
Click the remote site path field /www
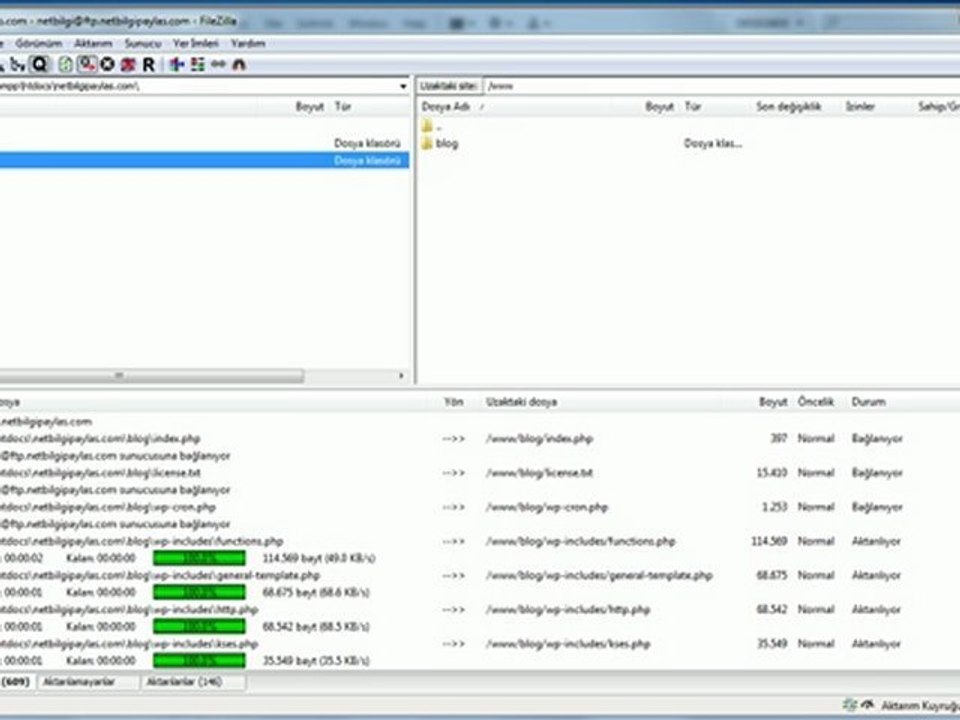(x=721, y=86)
